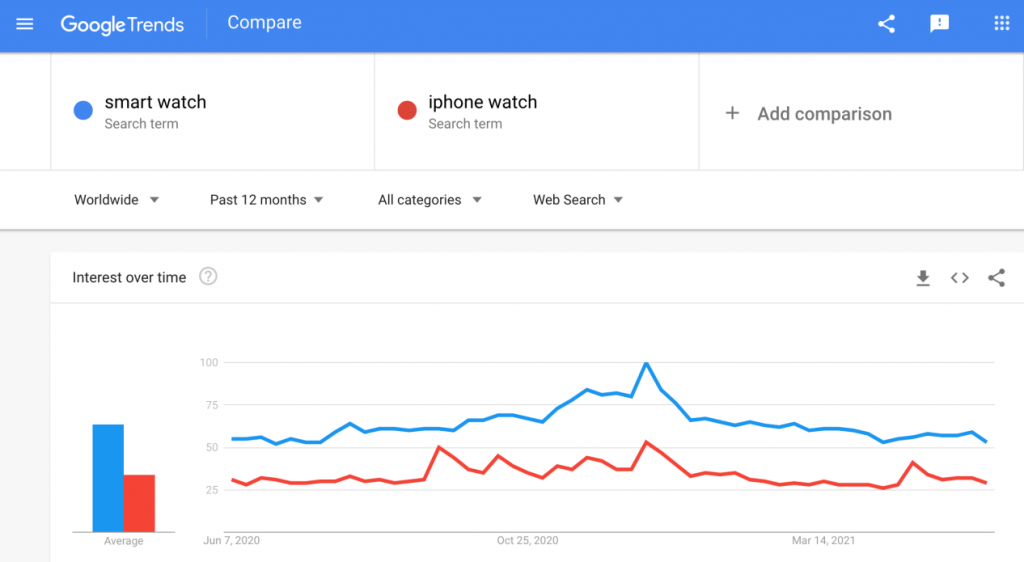Screen dimensions: 1024x562
Task: Click the share icon in top header
Action: point(886,24)
